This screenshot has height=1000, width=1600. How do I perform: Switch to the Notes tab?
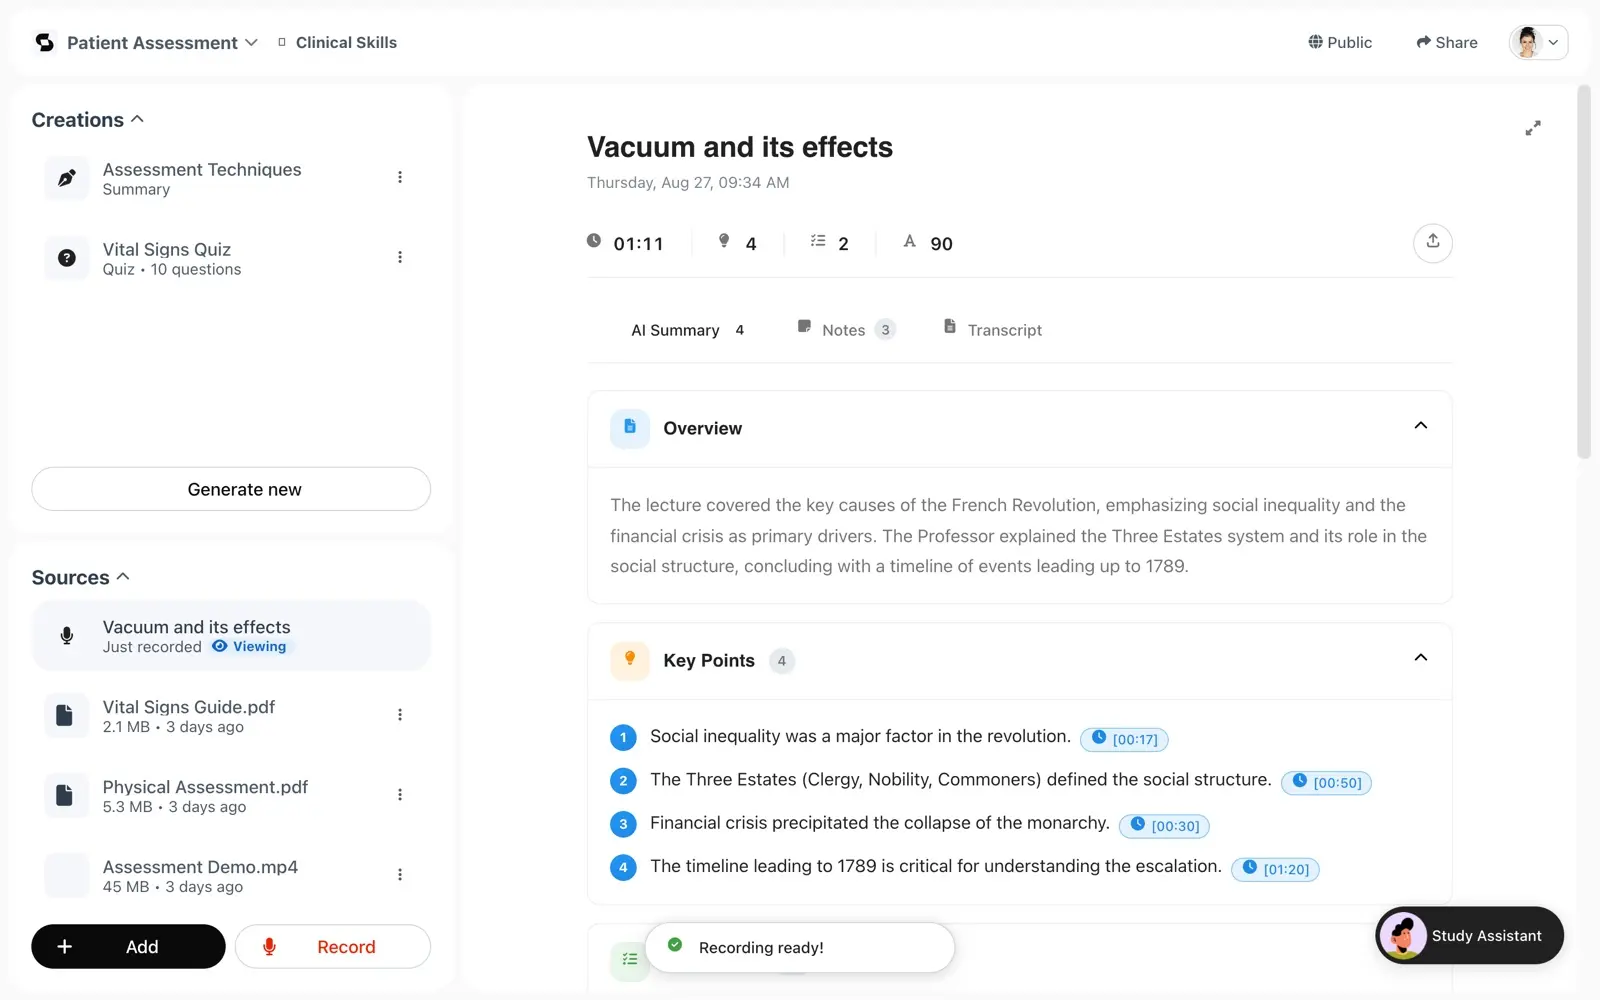click(846, 329)
